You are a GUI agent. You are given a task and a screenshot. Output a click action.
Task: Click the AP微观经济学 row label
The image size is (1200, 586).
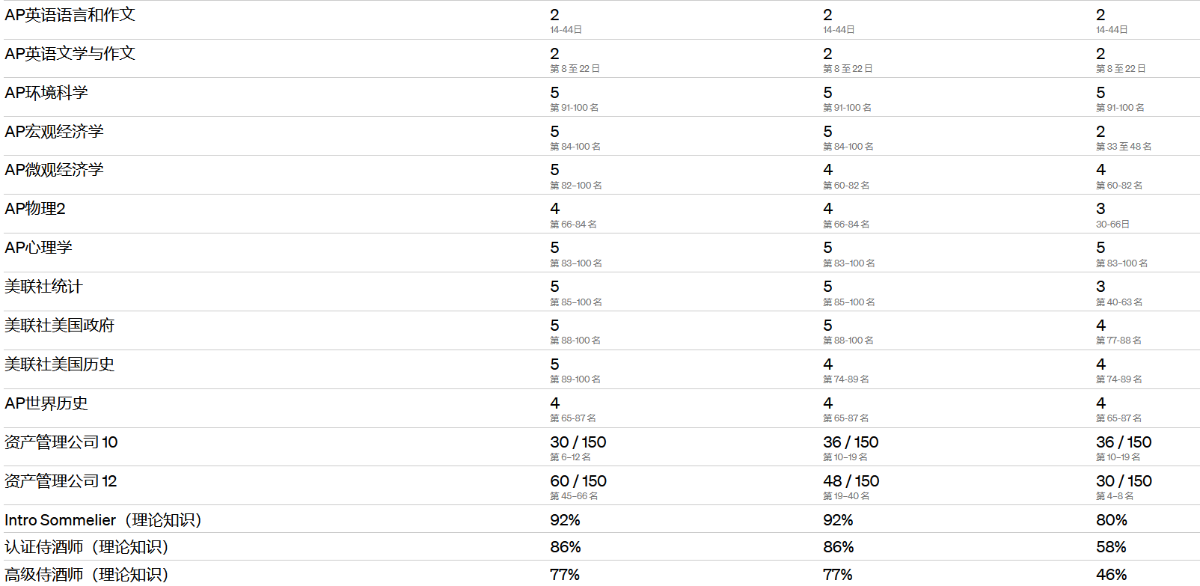(54, 170)
